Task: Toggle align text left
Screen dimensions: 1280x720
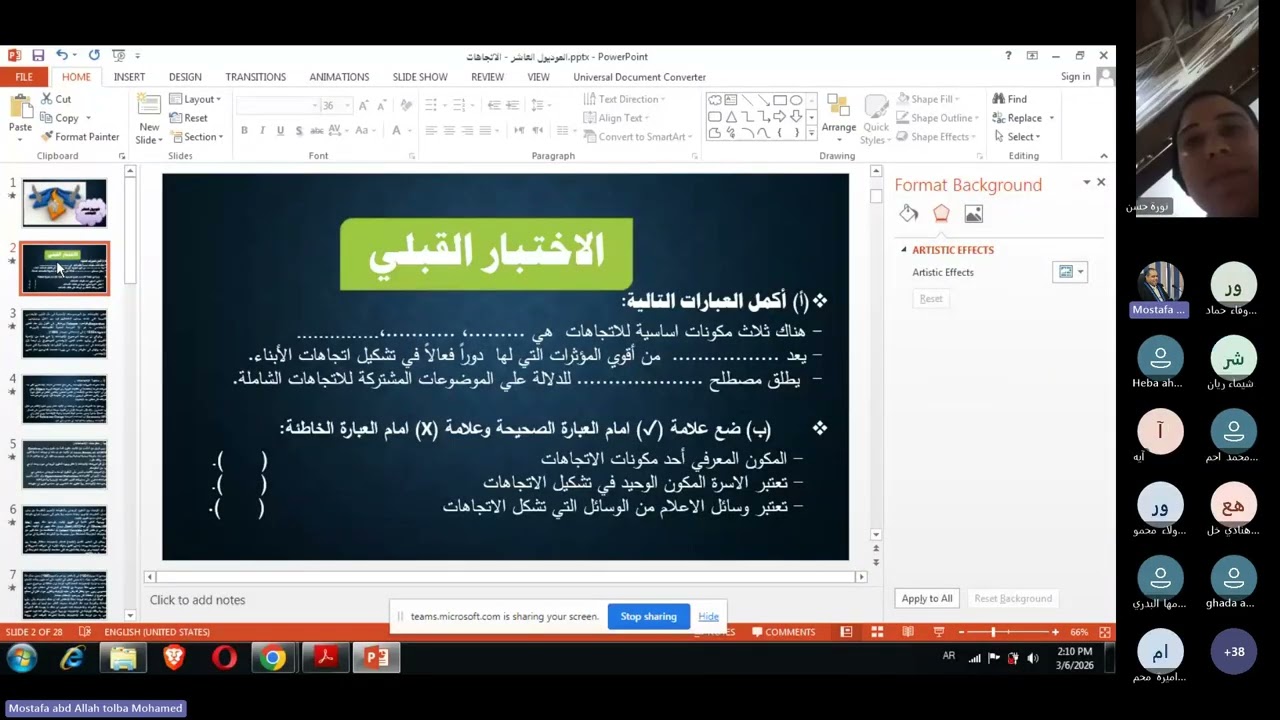Action: (431, 131)
